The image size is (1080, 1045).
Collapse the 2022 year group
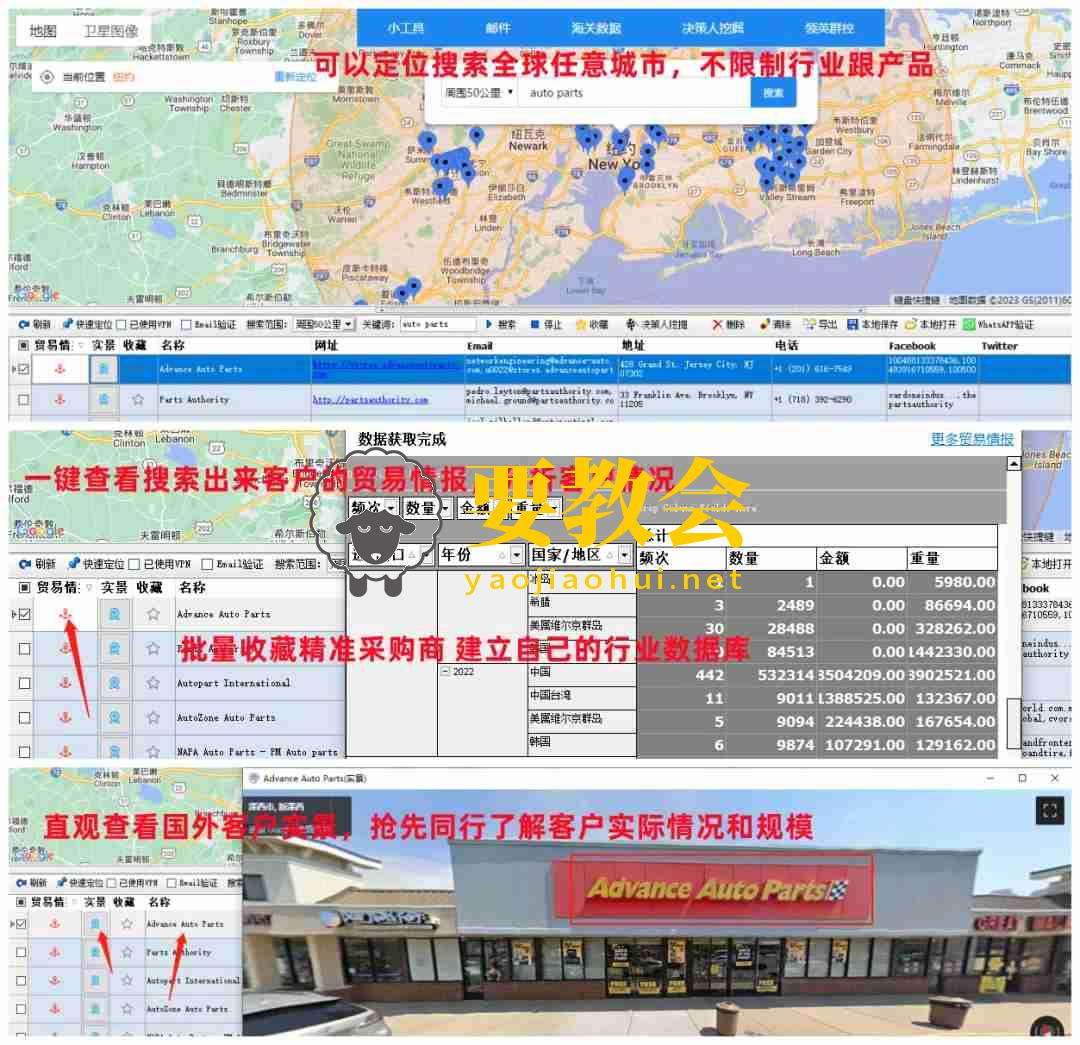tap(445, 671)
